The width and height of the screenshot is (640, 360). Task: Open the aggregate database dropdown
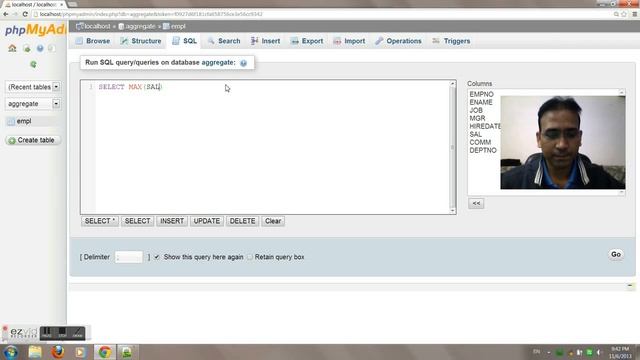33,104
